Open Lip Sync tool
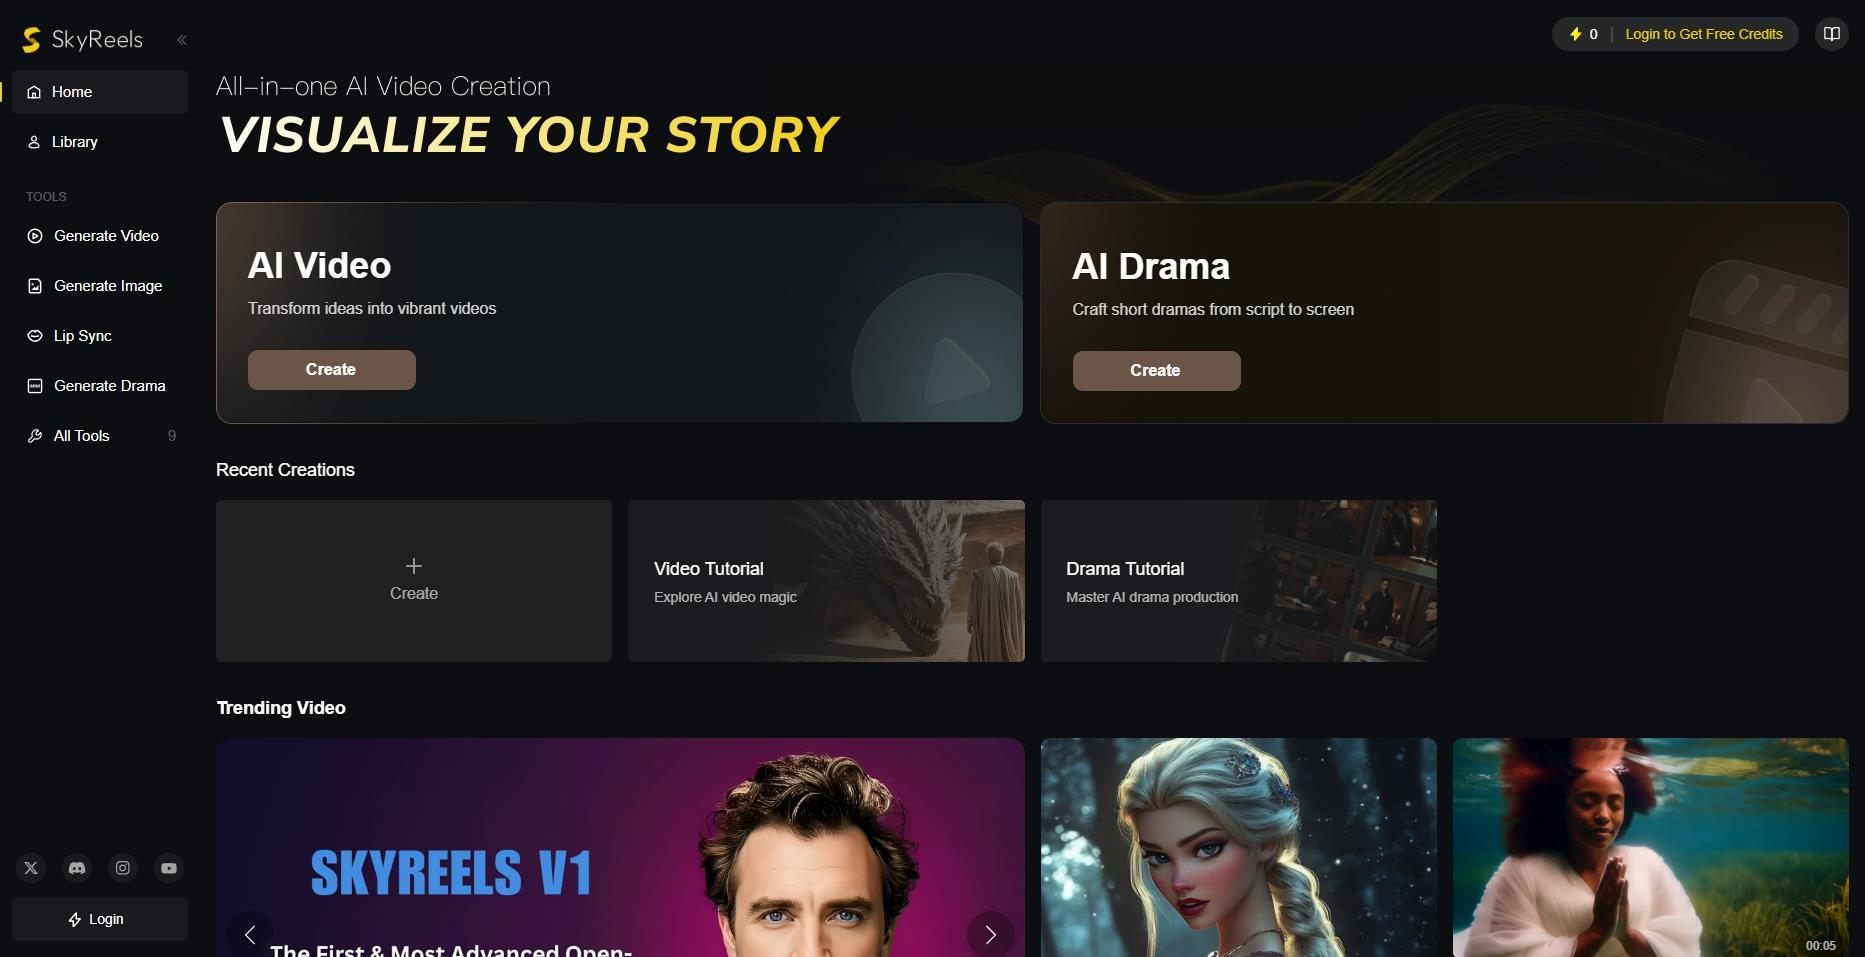The height and width of the screenshot is (957, 1865). (100, 336)
